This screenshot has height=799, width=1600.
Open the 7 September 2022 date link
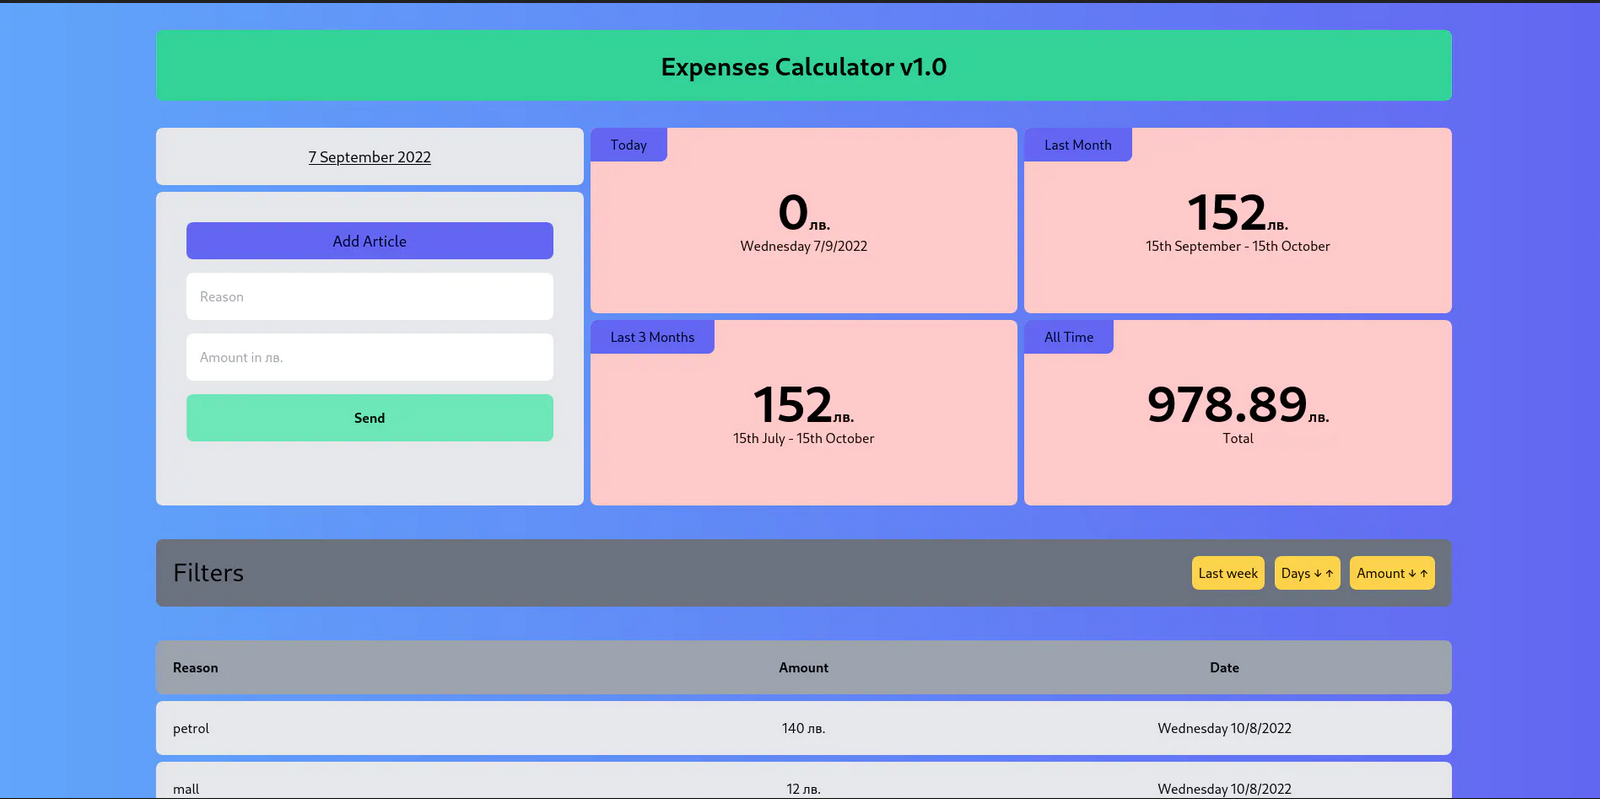pyautogui.click(x=369, y=157)
